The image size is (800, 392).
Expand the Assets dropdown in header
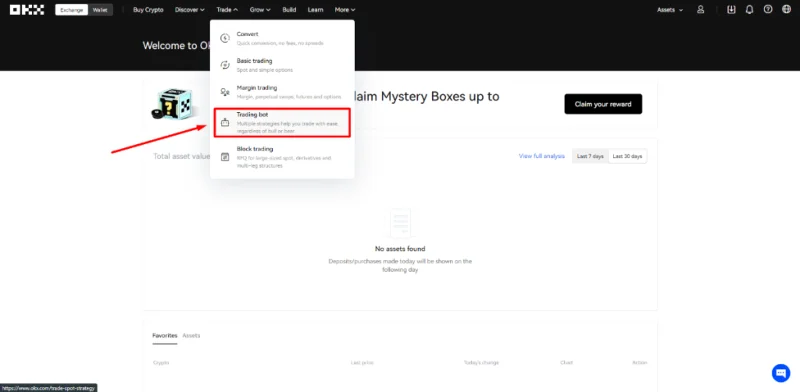[x=670, y=10]
